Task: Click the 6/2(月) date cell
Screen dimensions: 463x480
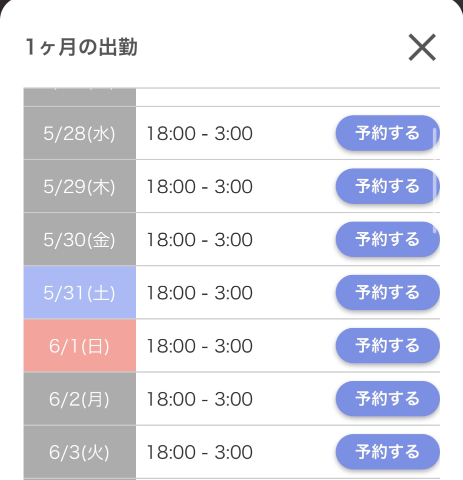Action: pos(80,399)
